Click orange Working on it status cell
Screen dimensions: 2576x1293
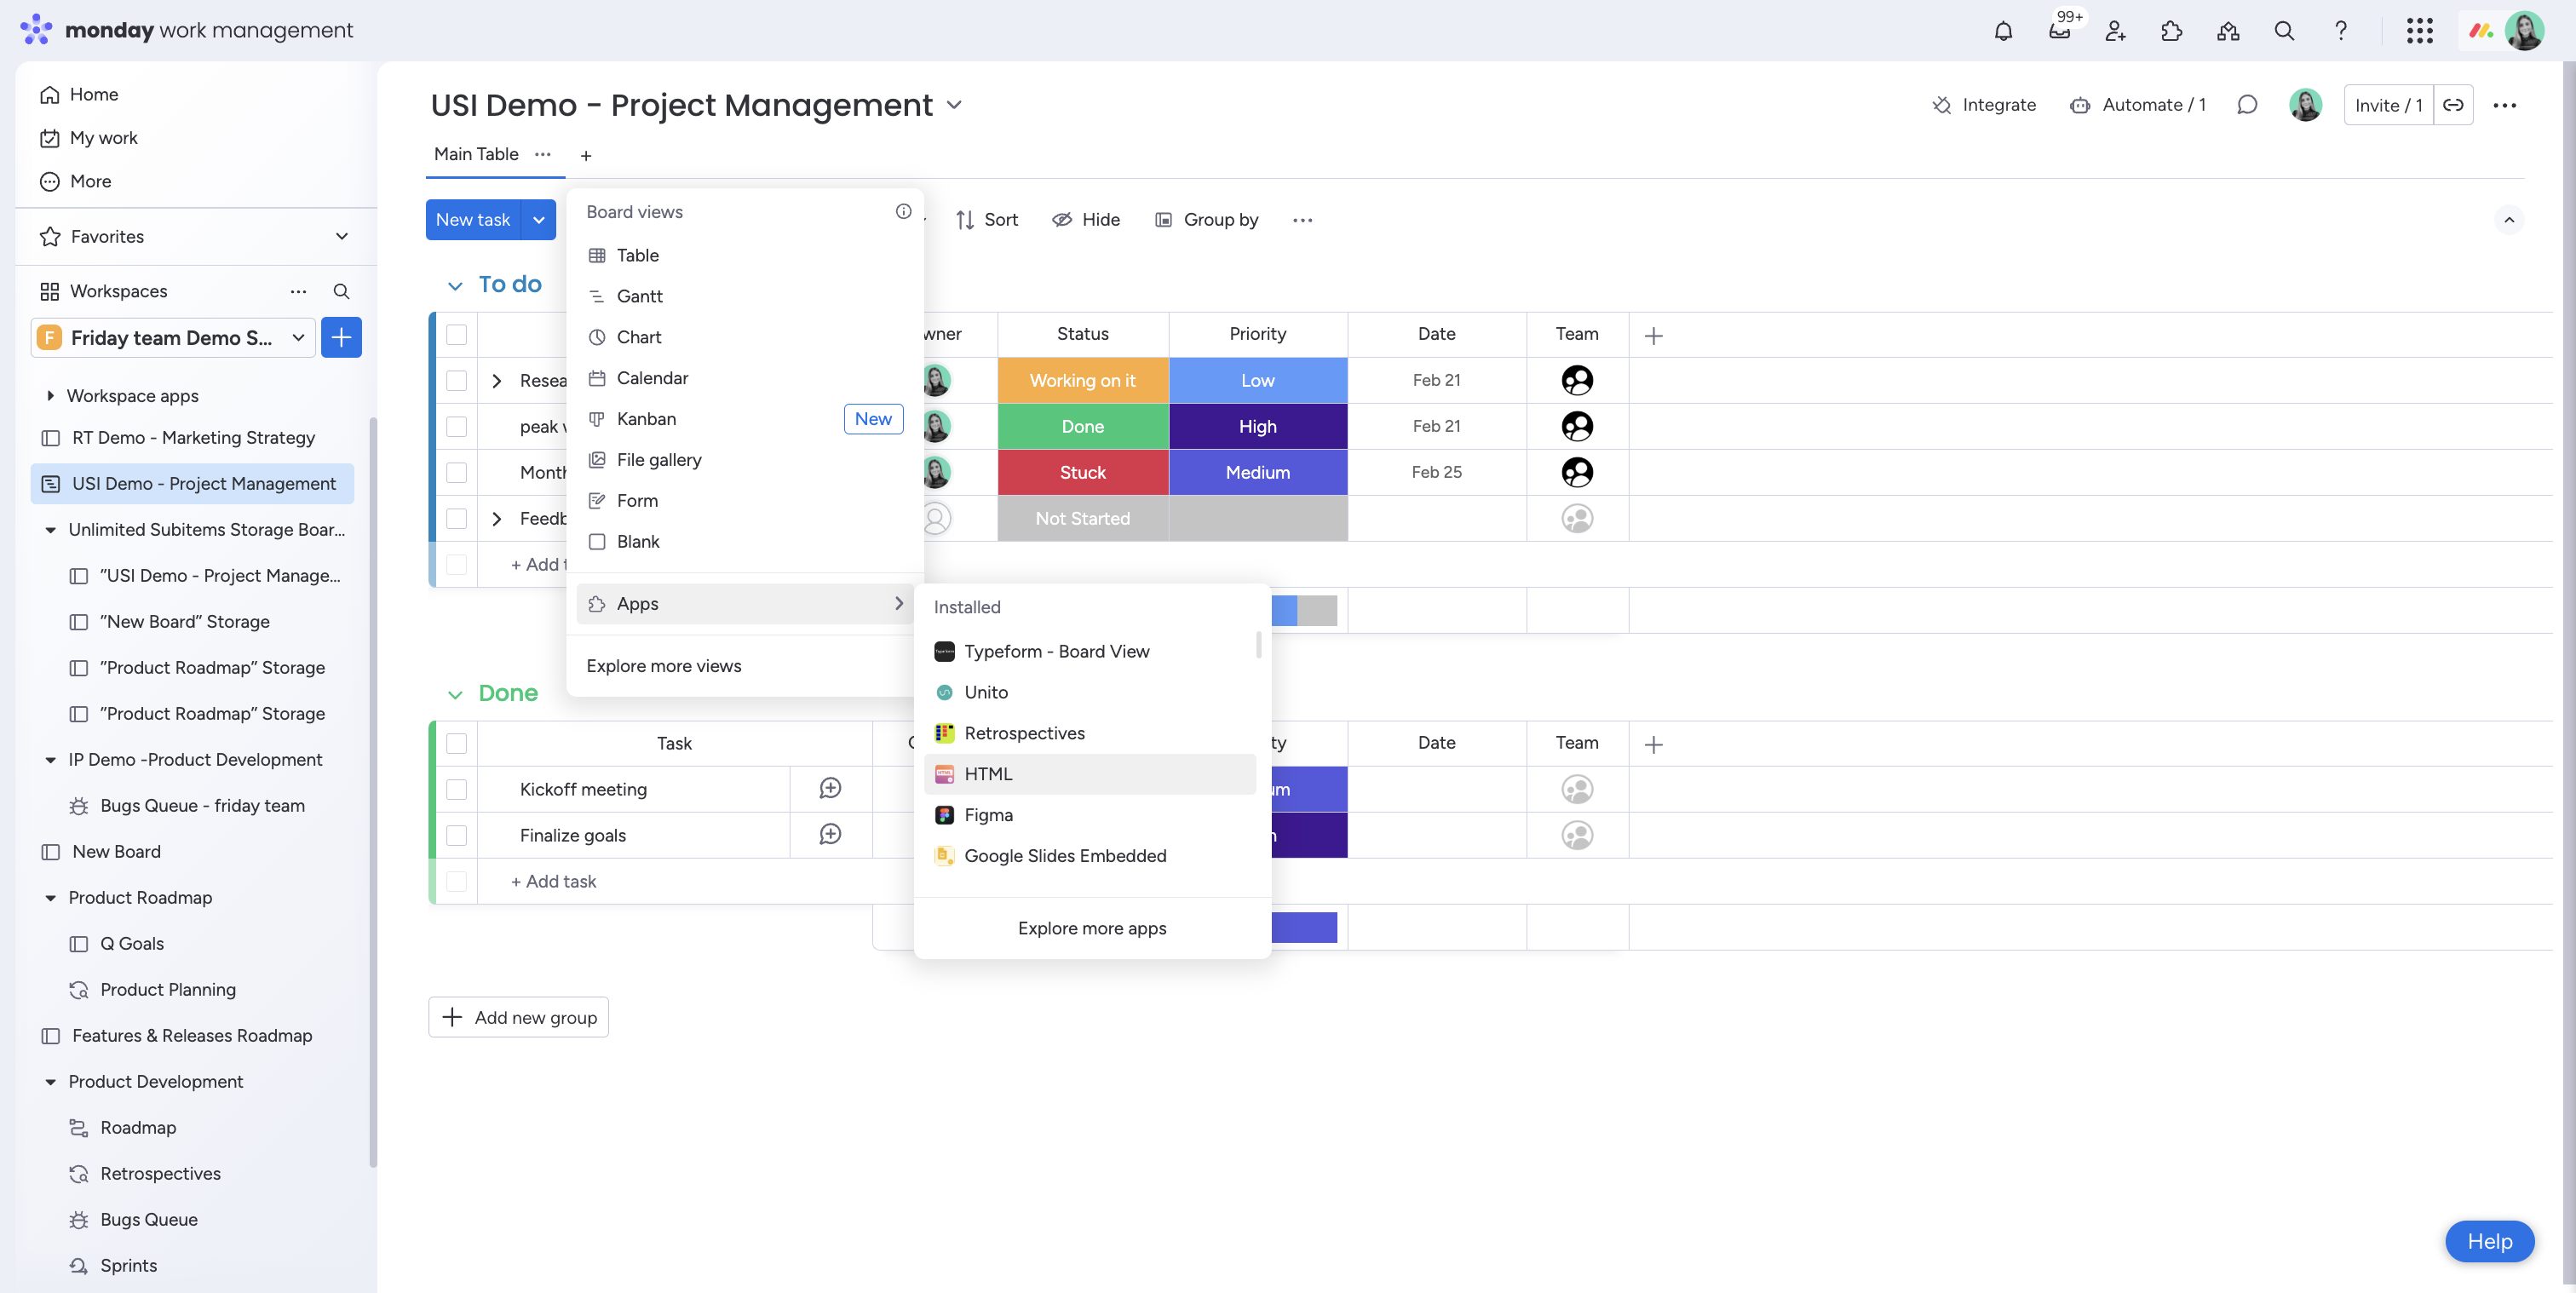[1083, 380]
